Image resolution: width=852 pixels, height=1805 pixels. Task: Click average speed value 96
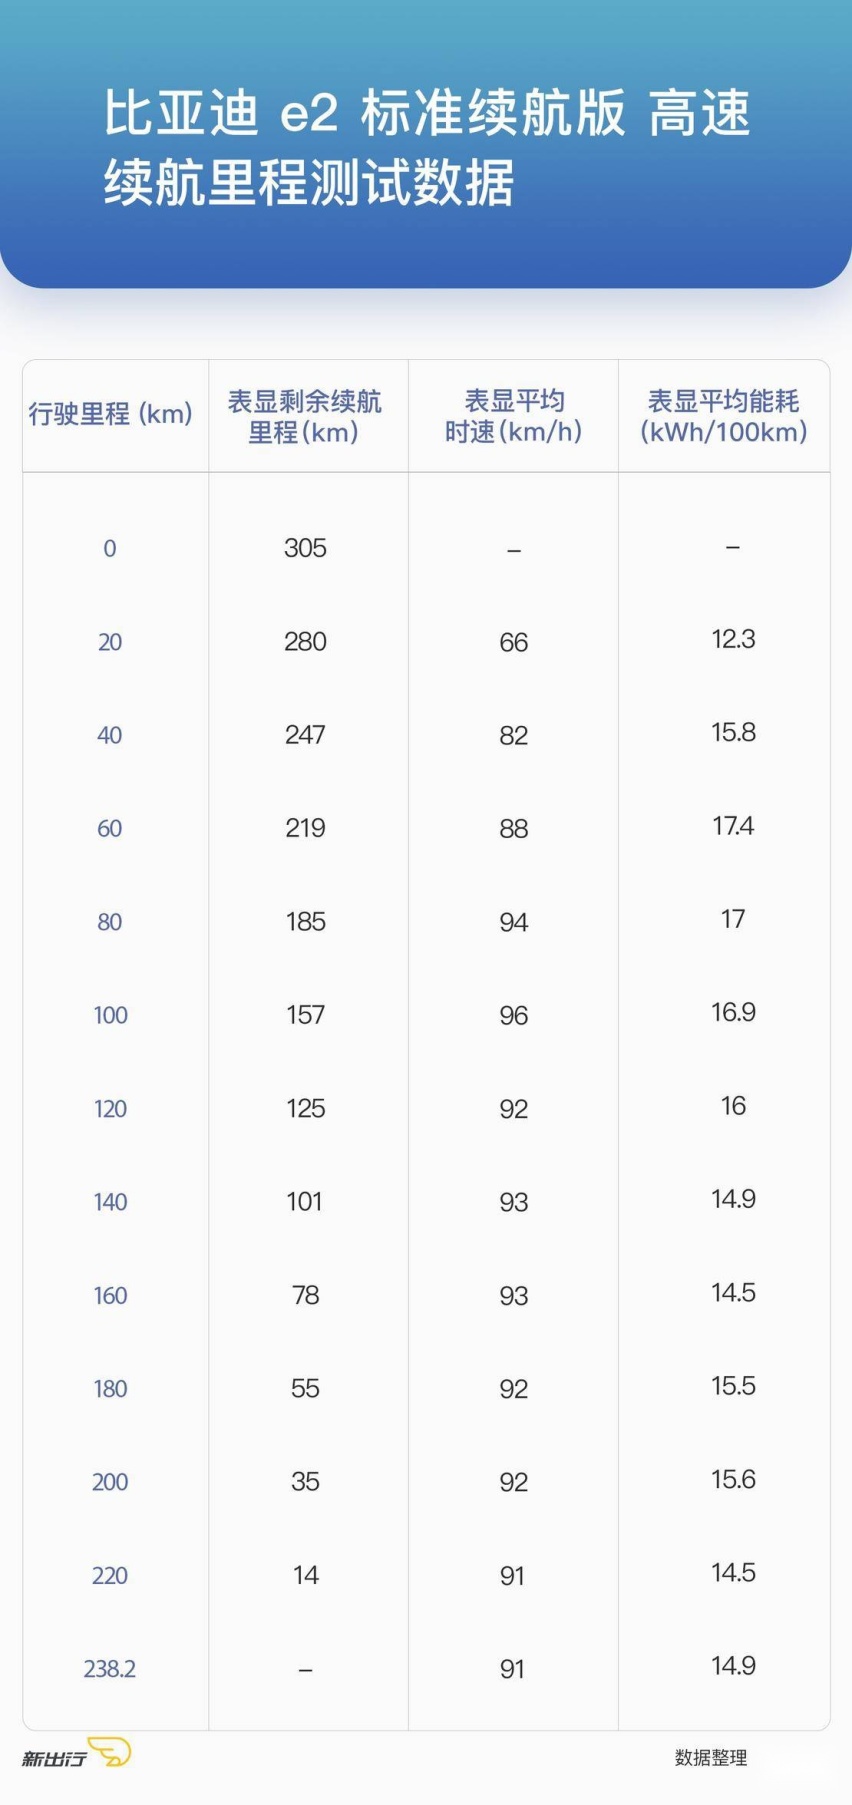pyautogui.click(x=514, y=1015)
